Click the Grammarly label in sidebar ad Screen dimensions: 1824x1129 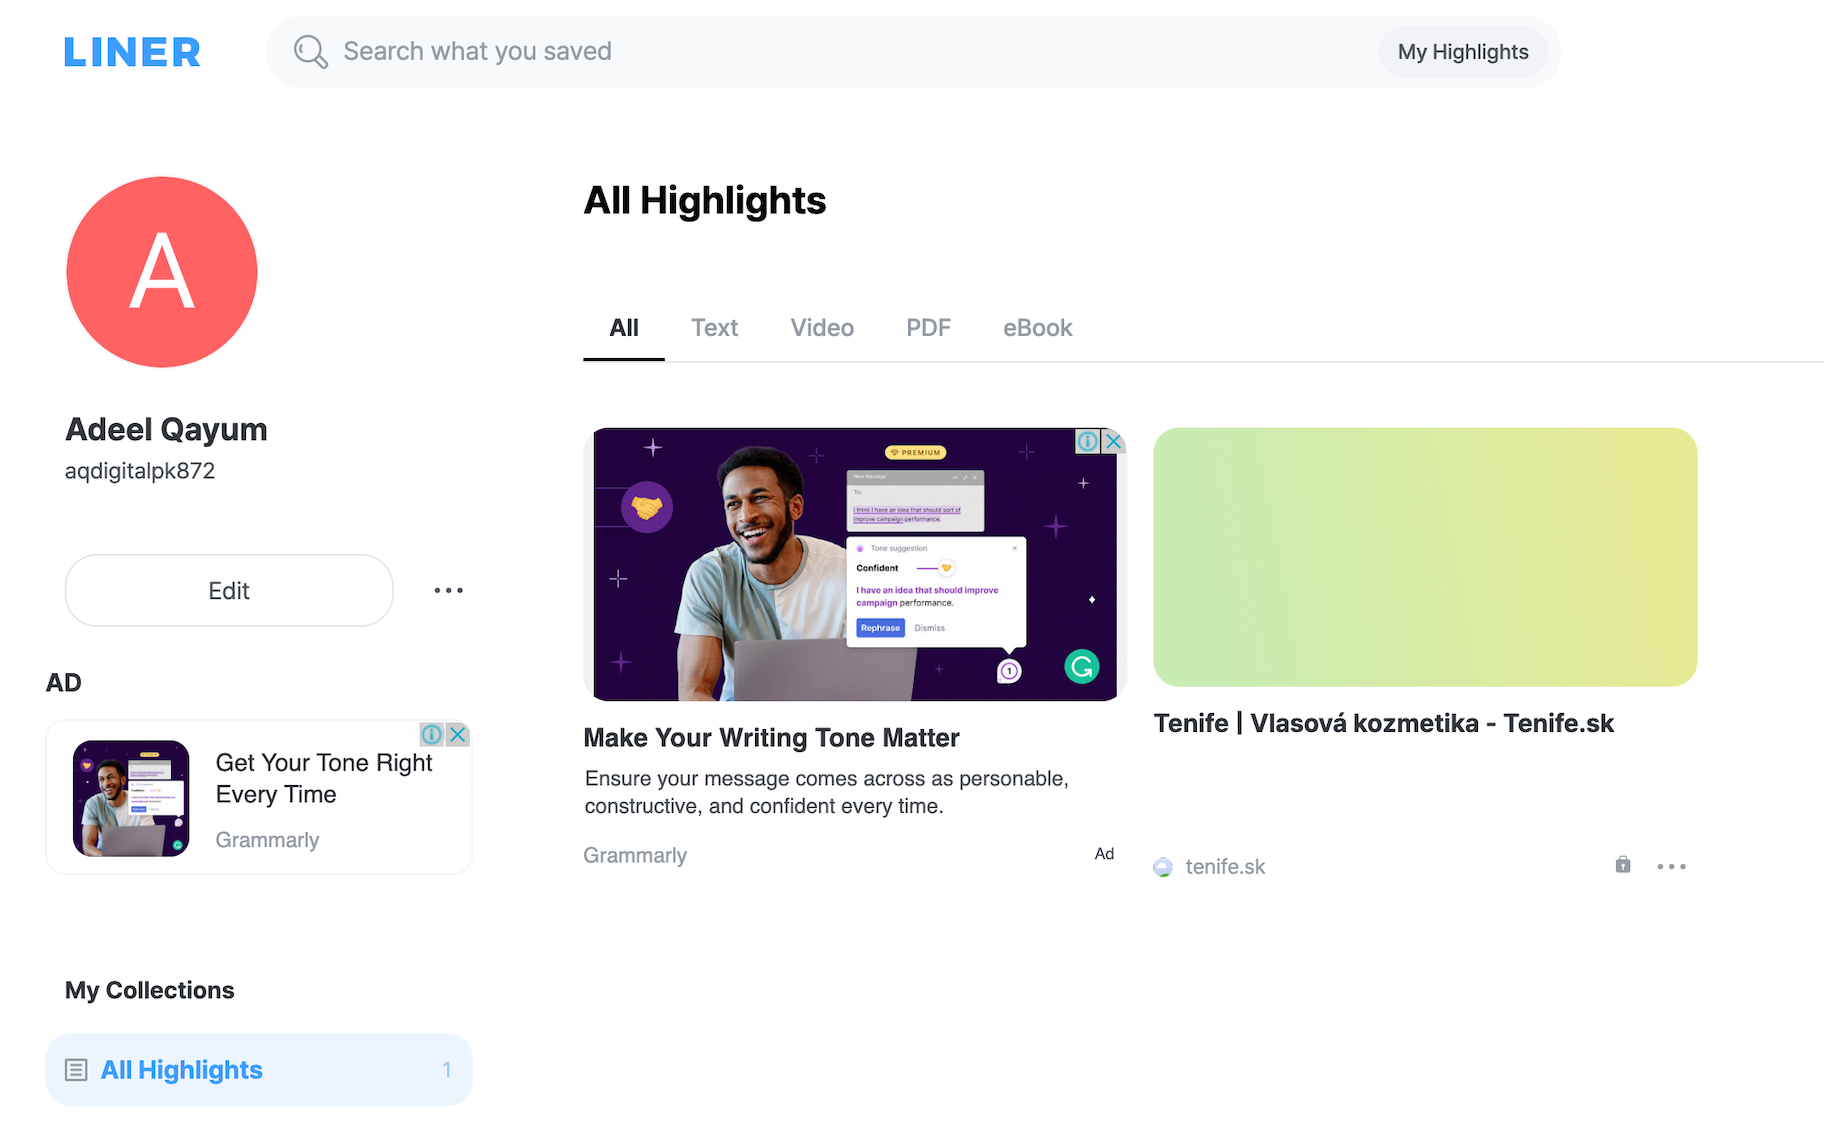(267, 840)
